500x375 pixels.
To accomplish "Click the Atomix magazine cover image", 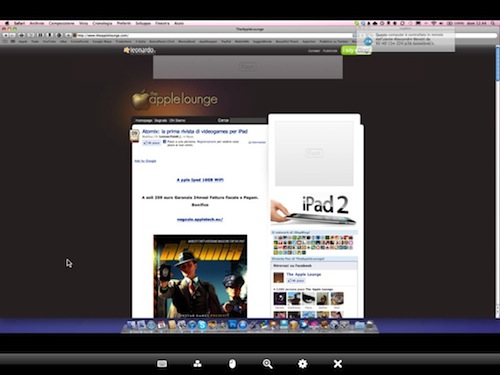I will pyautogui.click(x=200, y=276).
